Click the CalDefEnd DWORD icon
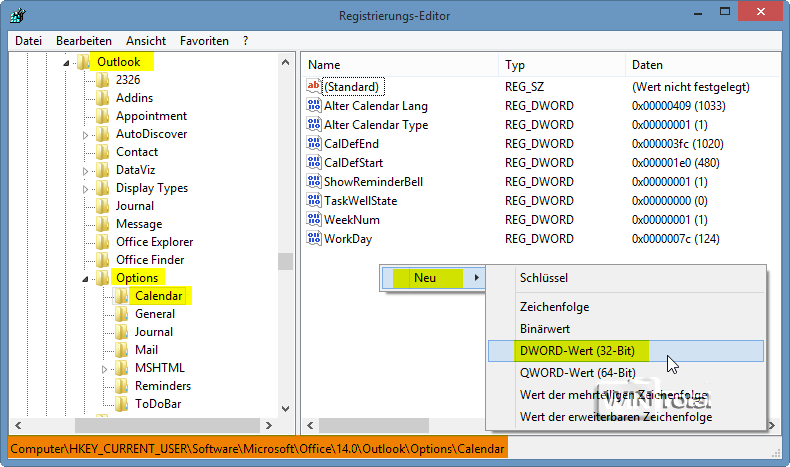 coord(313,144)
